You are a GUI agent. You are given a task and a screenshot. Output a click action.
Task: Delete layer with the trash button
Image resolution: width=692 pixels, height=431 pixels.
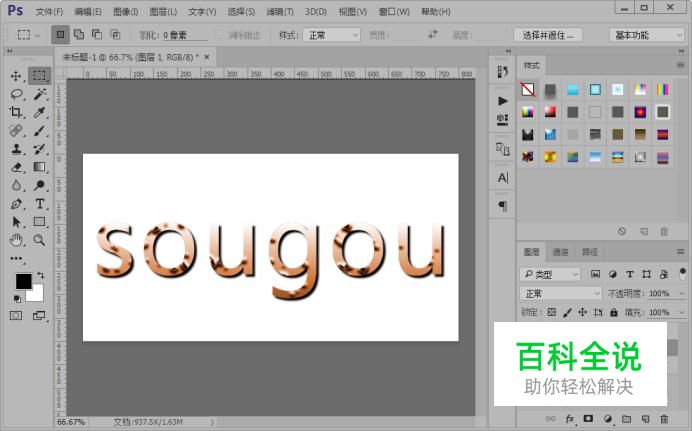click(x=664, y=419)
